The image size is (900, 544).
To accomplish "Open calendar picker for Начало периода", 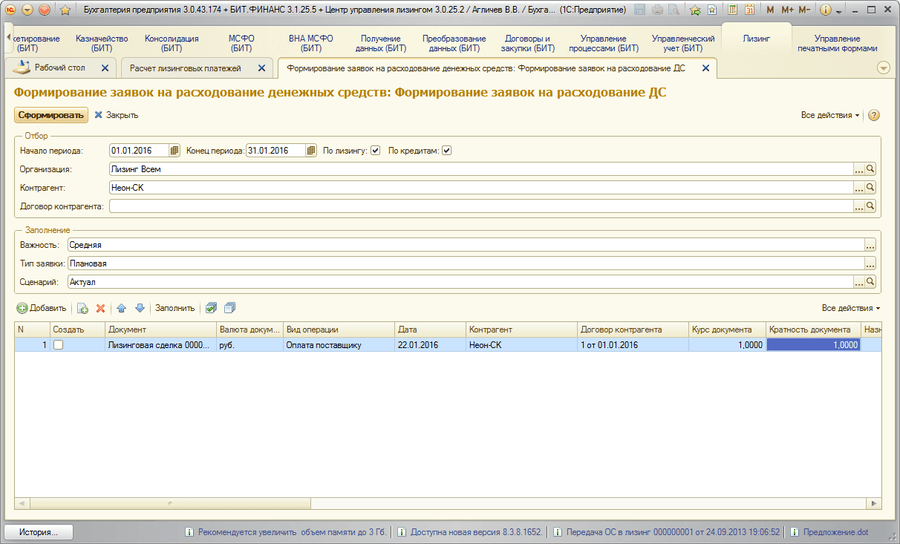I will point(174,150).
